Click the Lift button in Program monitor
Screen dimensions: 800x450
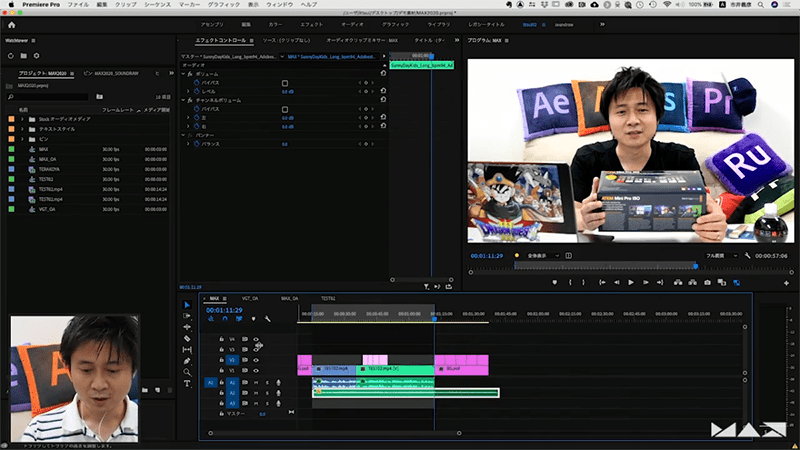coord(678,282)
